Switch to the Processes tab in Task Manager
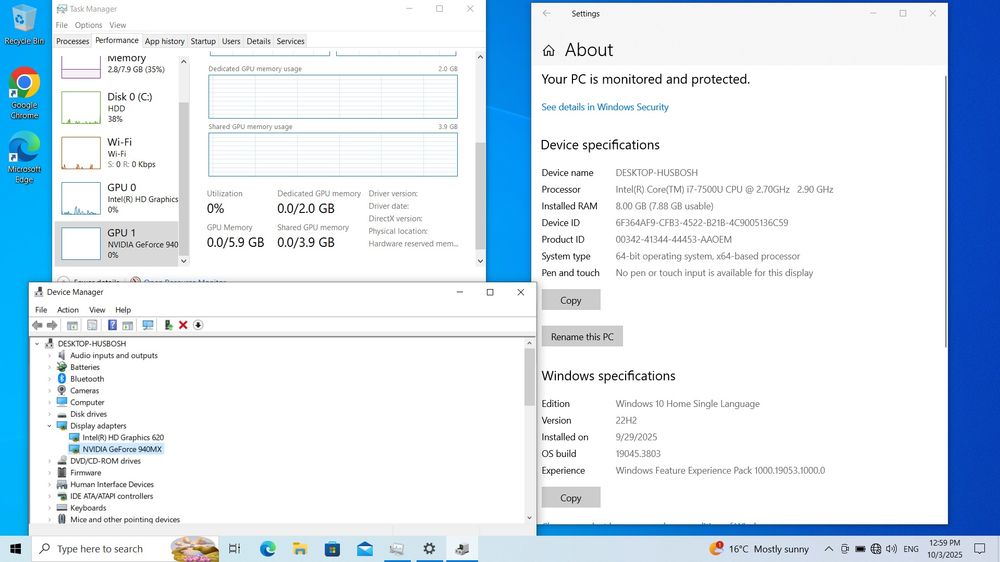The height and width of the screenshot is (562, 1000). click(x=73, y=41)
